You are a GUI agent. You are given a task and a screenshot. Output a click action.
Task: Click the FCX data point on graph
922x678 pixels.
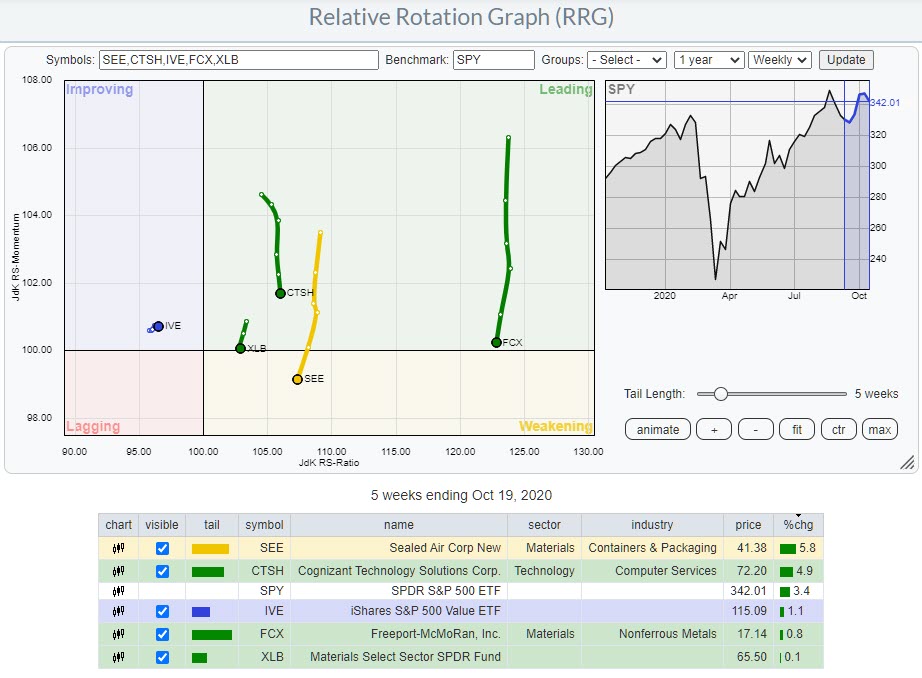coord(496,342)
